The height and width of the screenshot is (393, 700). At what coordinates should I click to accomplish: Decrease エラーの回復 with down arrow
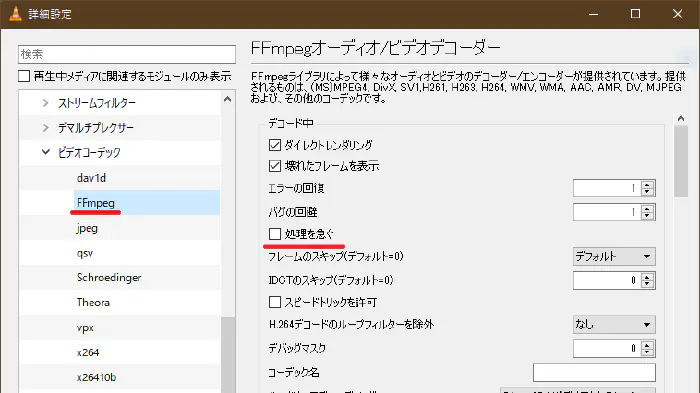pos(647,192)
